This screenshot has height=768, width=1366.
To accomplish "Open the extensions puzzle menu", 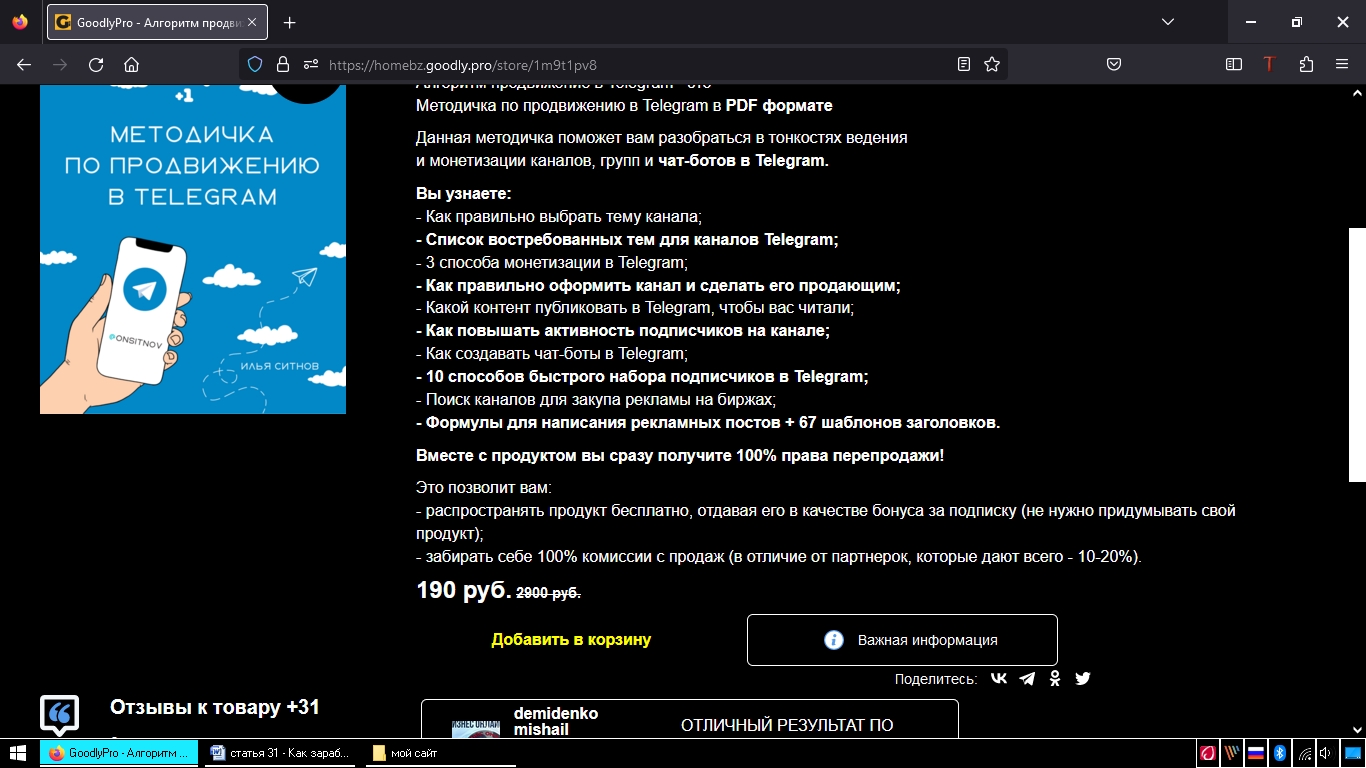I will click(1306, 64).
